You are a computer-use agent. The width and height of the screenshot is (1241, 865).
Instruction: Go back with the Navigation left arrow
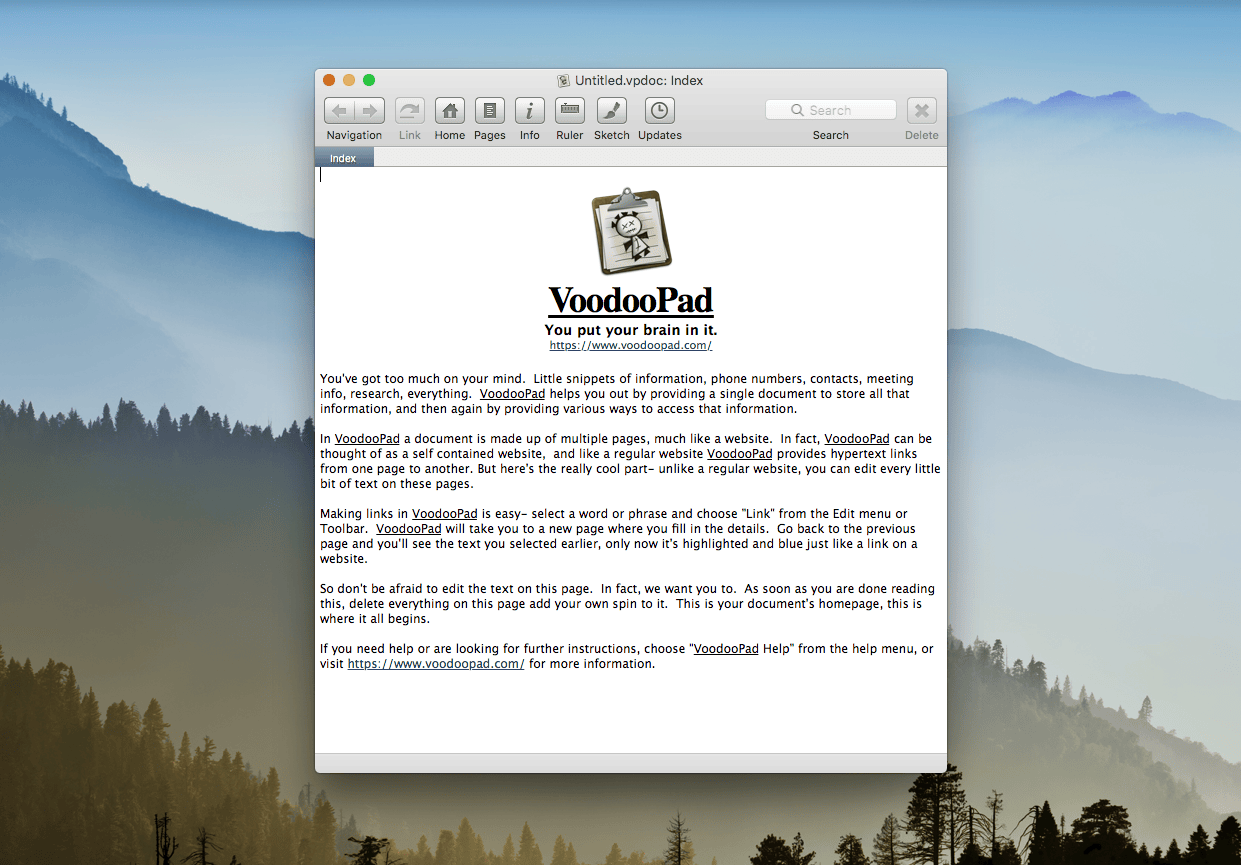[x=340, y=111]
